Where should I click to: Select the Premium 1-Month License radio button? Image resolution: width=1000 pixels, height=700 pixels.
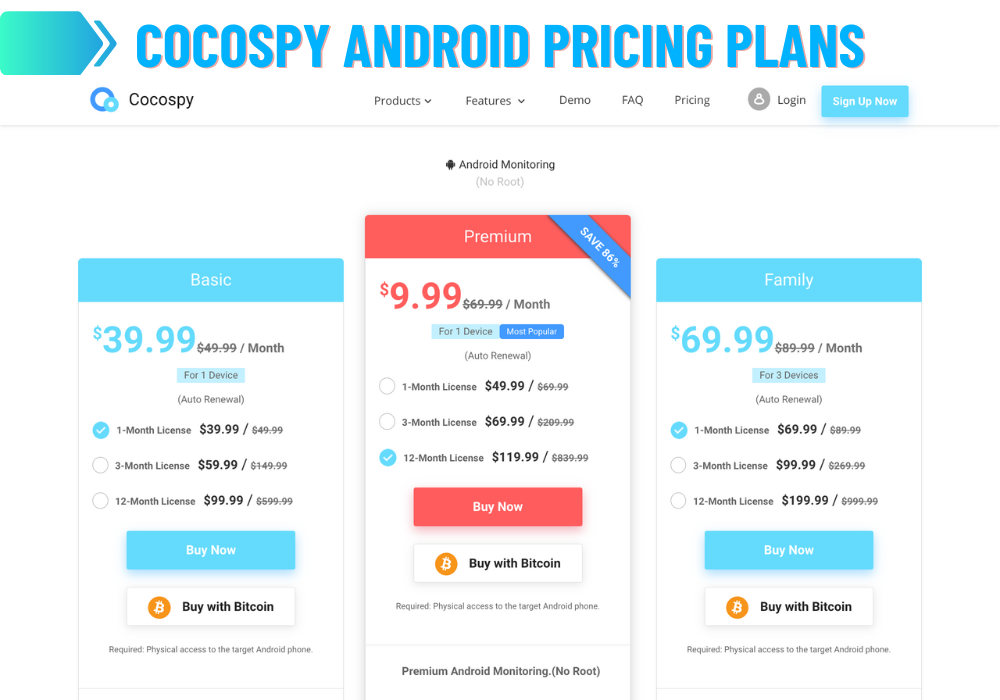pos(387,386)
